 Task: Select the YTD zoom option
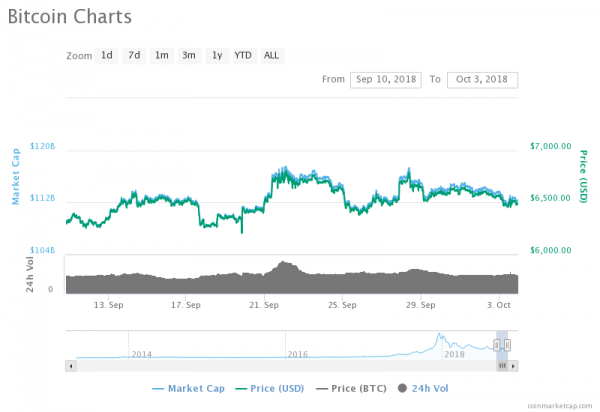pyautogui.click(x=243, y=56)
